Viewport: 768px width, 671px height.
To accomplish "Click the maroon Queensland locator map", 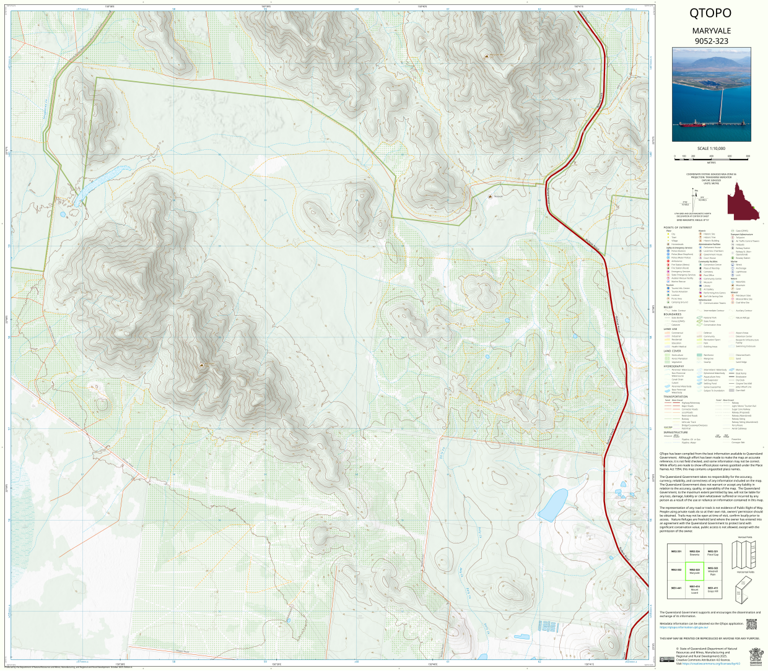I will click(x=743, y=202).
